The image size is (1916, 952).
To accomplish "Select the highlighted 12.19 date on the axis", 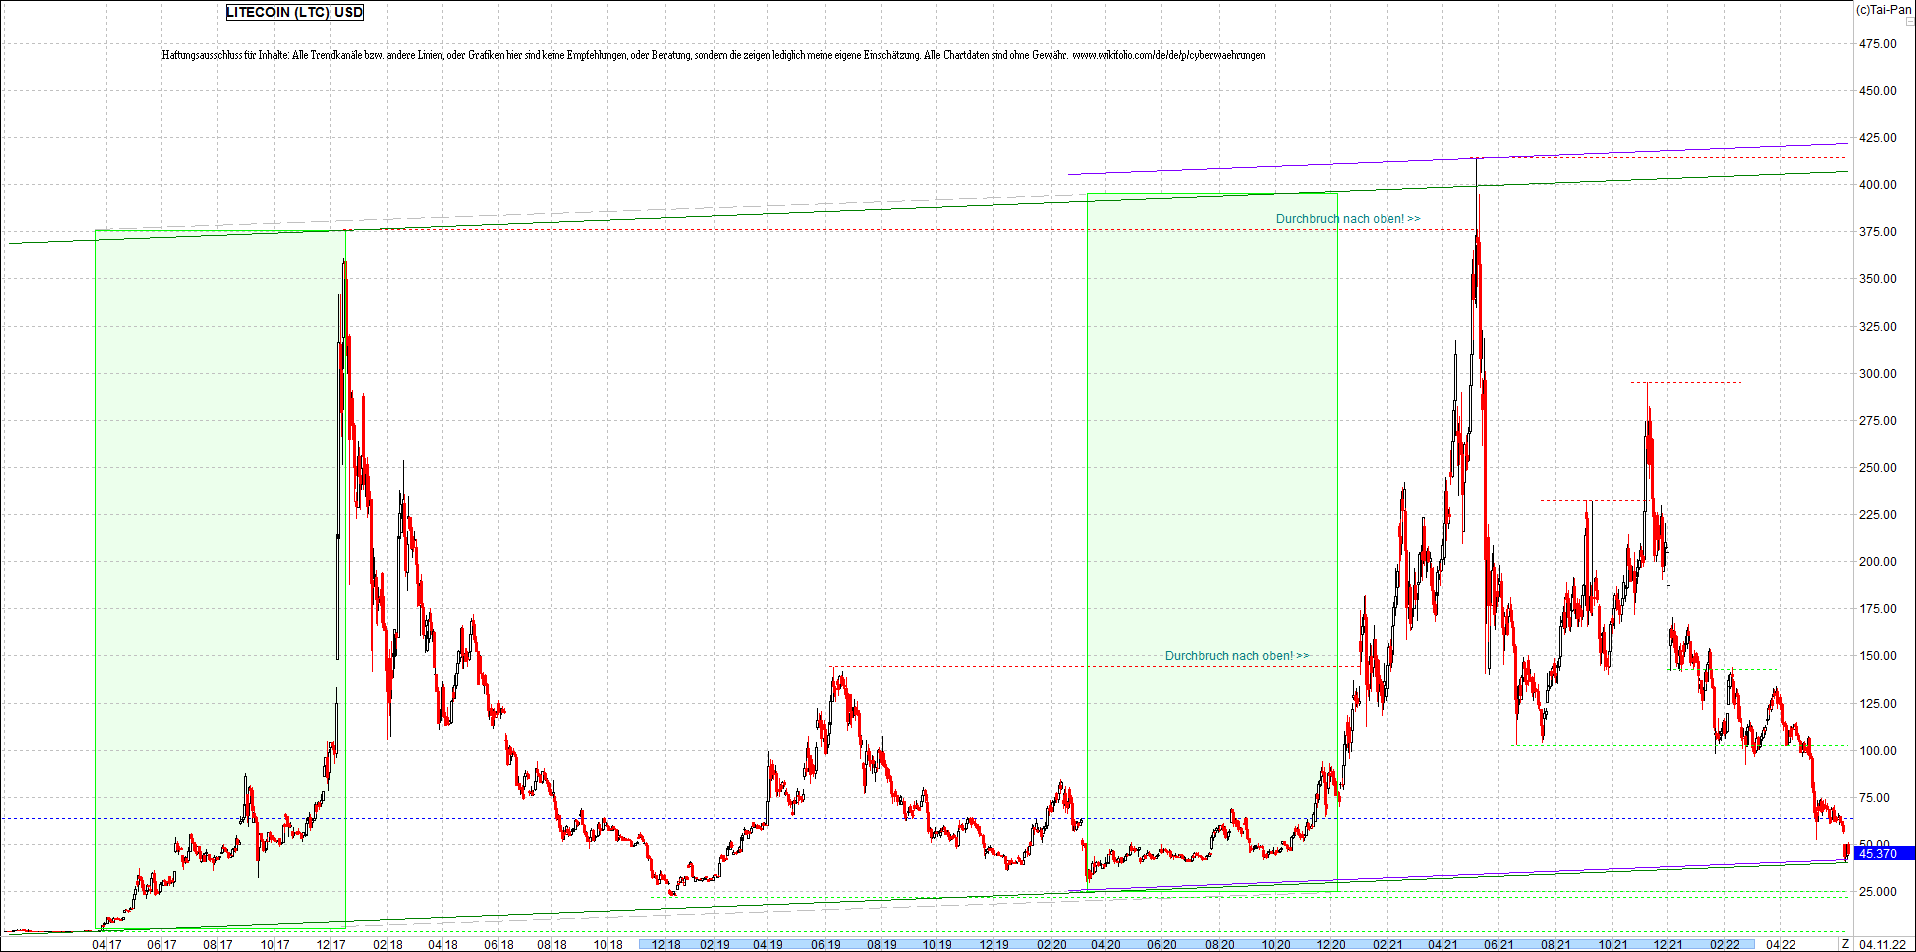I will (x=994, y=944).
